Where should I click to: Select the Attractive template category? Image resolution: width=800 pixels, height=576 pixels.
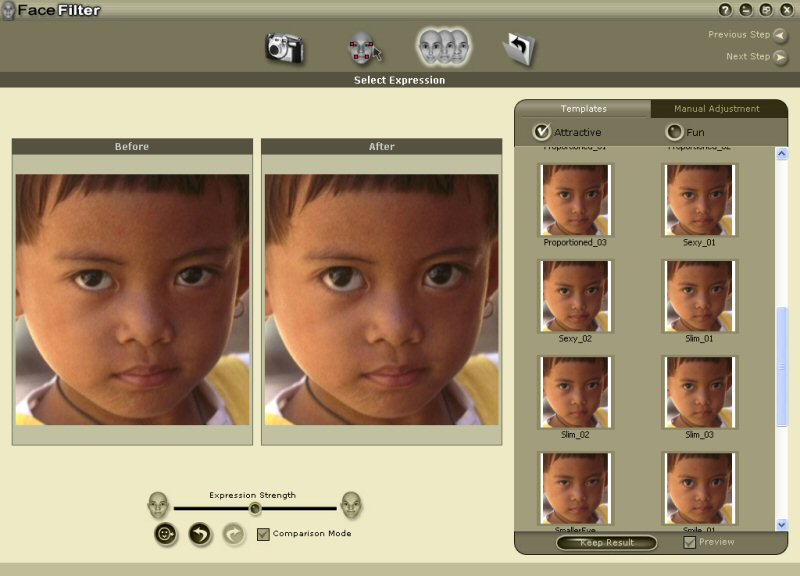point(542,132)
